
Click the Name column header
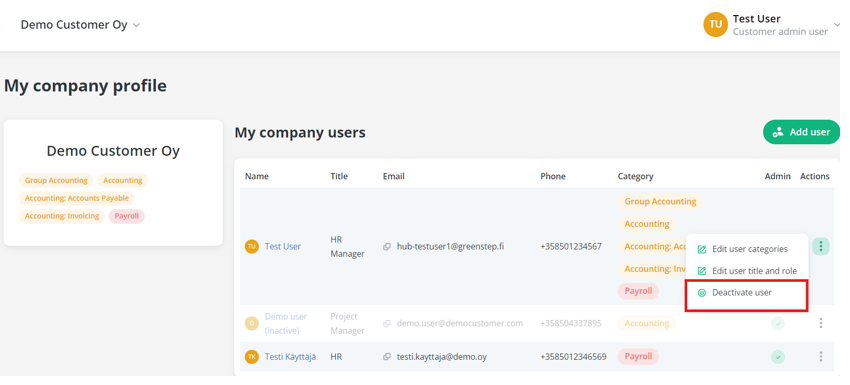pyautogui.click(x=256, y=176)
